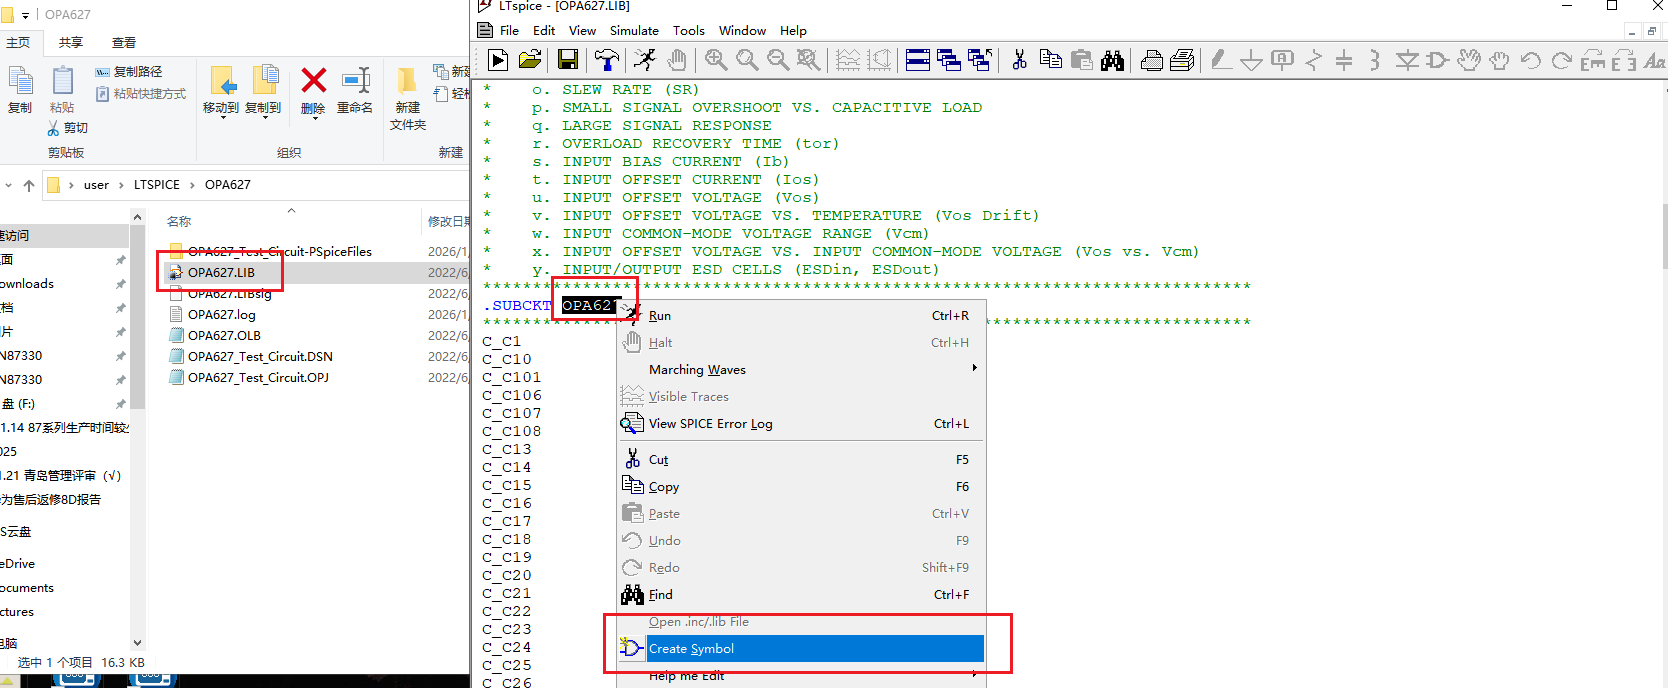Choose View SPICE Error Log entry
The height and width of the screenshot is (688, 1668).
click(800, 423)
